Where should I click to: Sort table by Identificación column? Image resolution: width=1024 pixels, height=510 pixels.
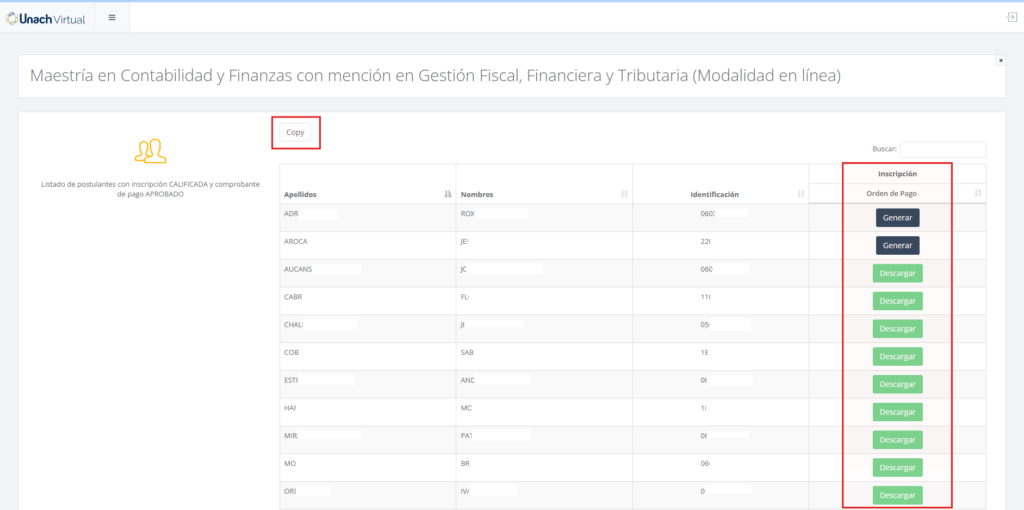[x=720, y=194]
